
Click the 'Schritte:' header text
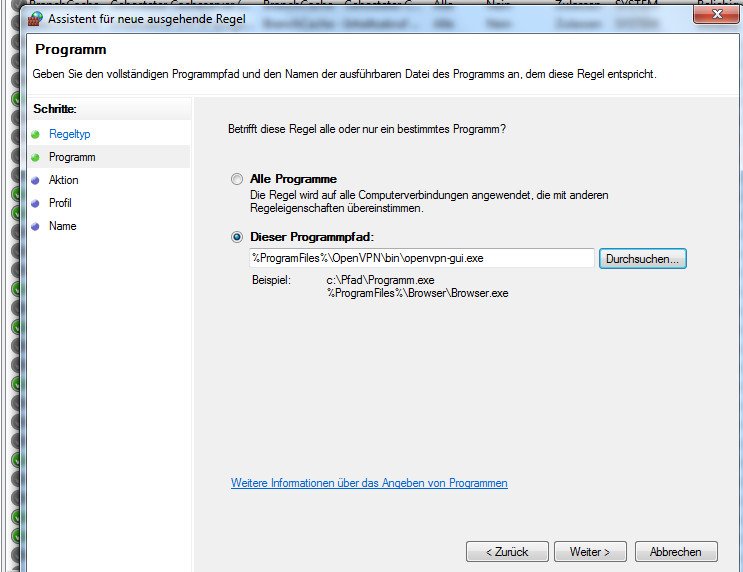[x=54, y=109]
